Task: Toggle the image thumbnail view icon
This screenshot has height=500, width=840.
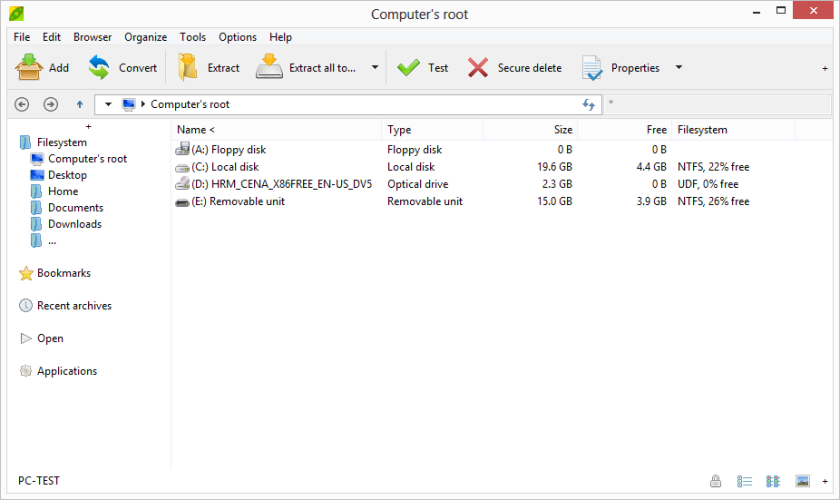Action: click(x=802, y=481)
